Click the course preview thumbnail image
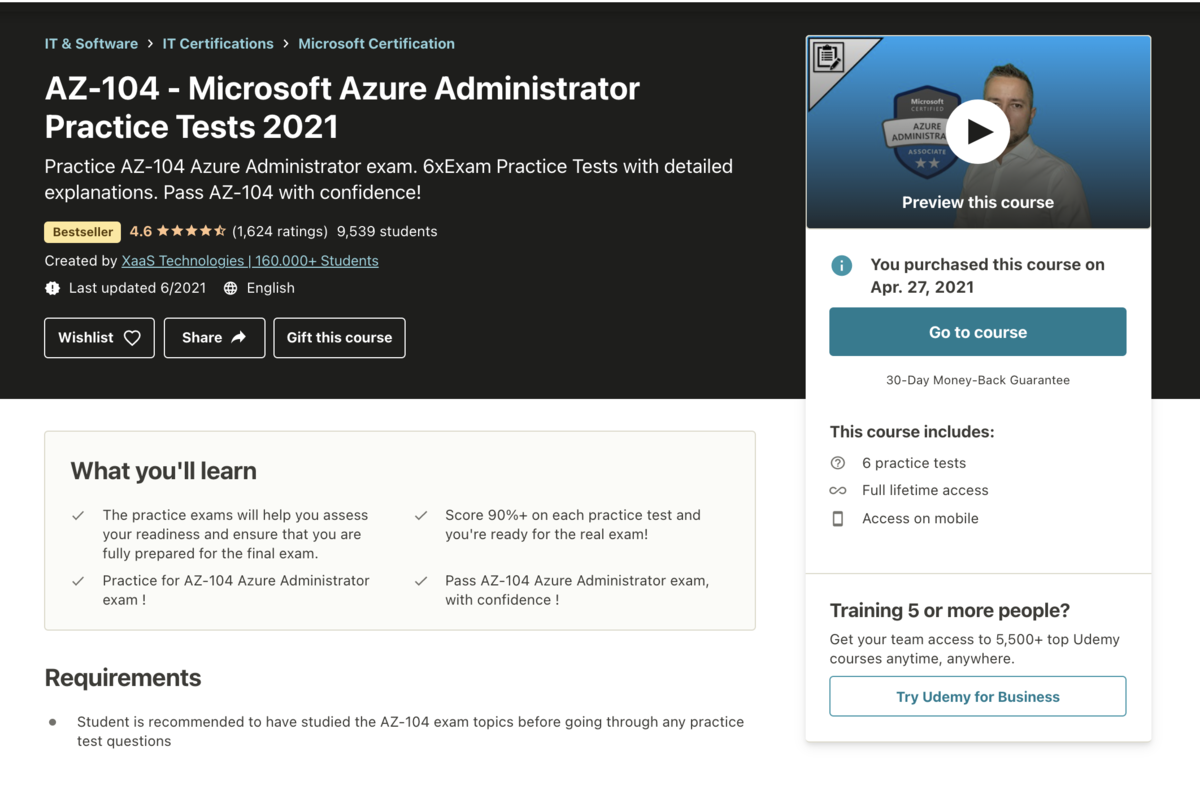 coord(978,132)
